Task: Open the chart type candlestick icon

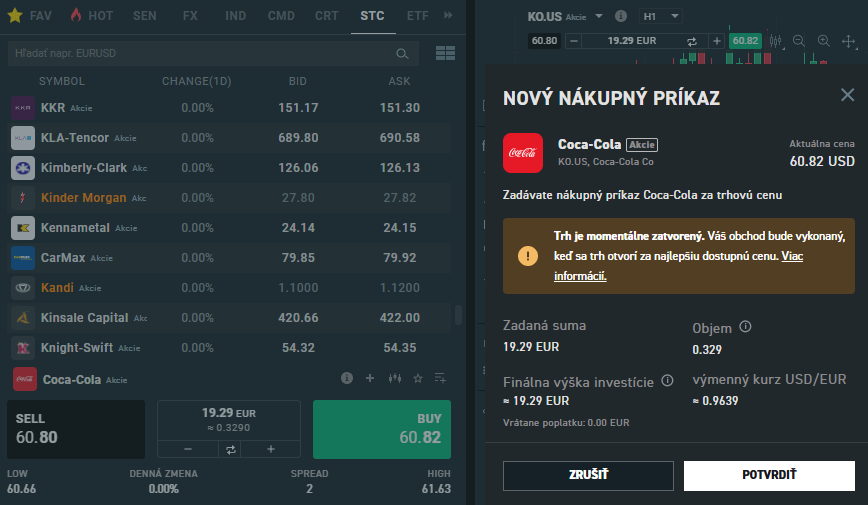Action: tap(774, 41)
